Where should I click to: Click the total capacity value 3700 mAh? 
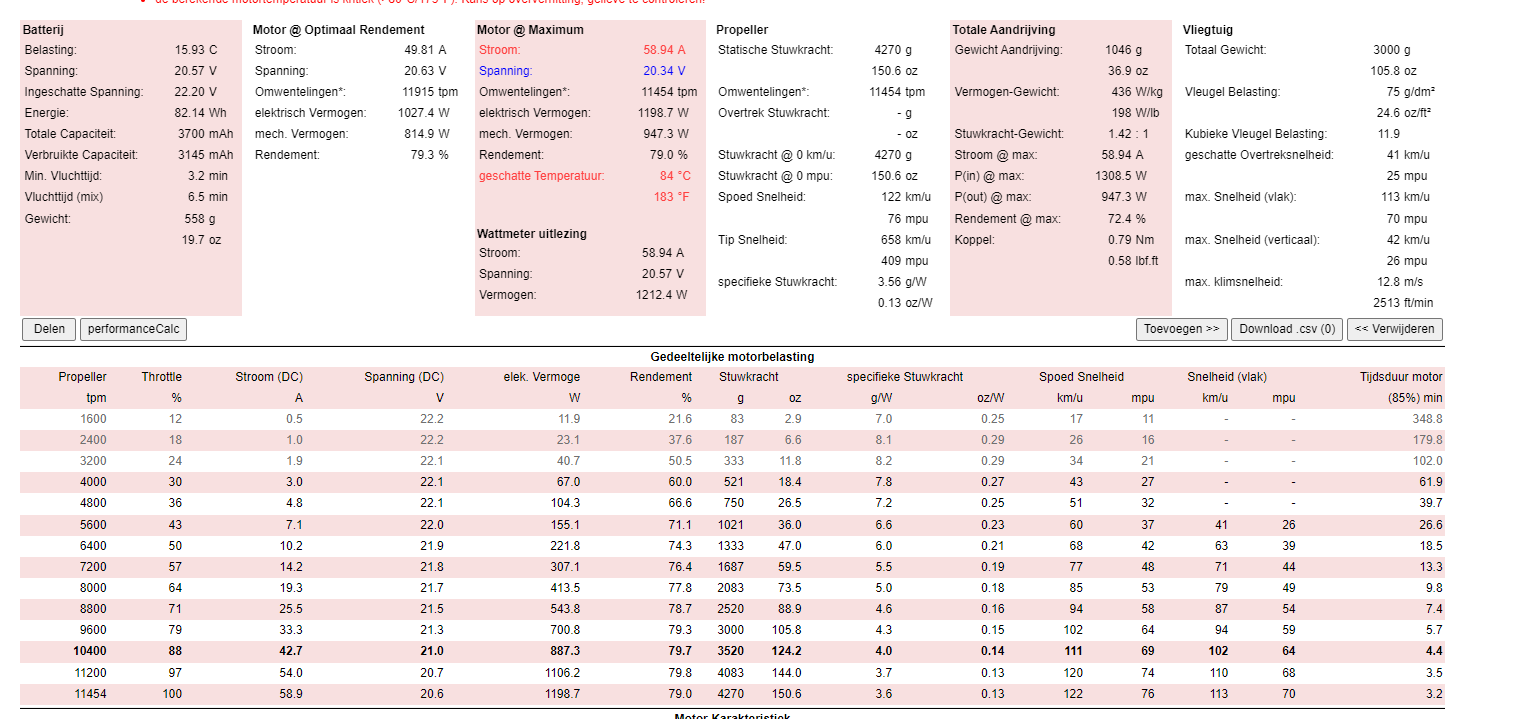[204, 134]
